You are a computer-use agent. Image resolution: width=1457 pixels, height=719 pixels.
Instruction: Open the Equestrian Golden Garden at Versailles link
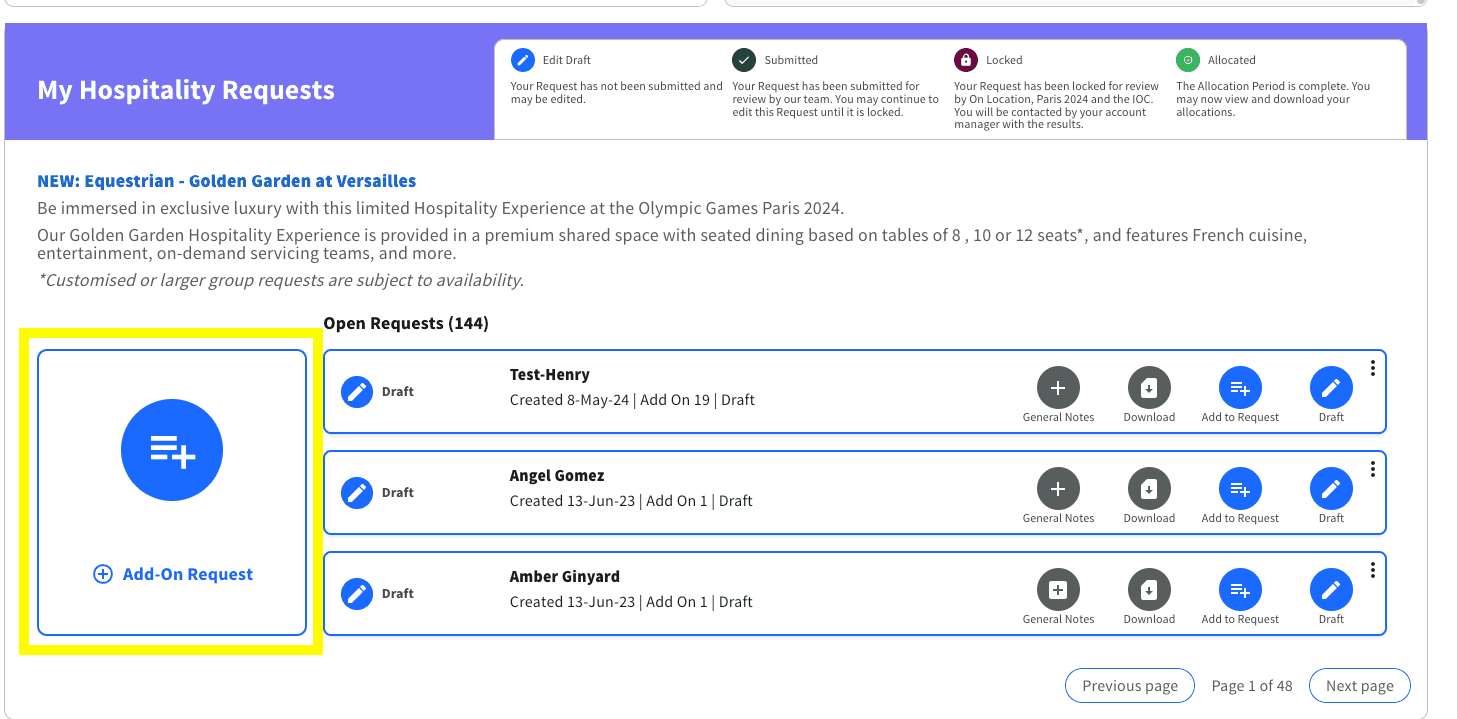pyautogui.click(x=227, y=181)
